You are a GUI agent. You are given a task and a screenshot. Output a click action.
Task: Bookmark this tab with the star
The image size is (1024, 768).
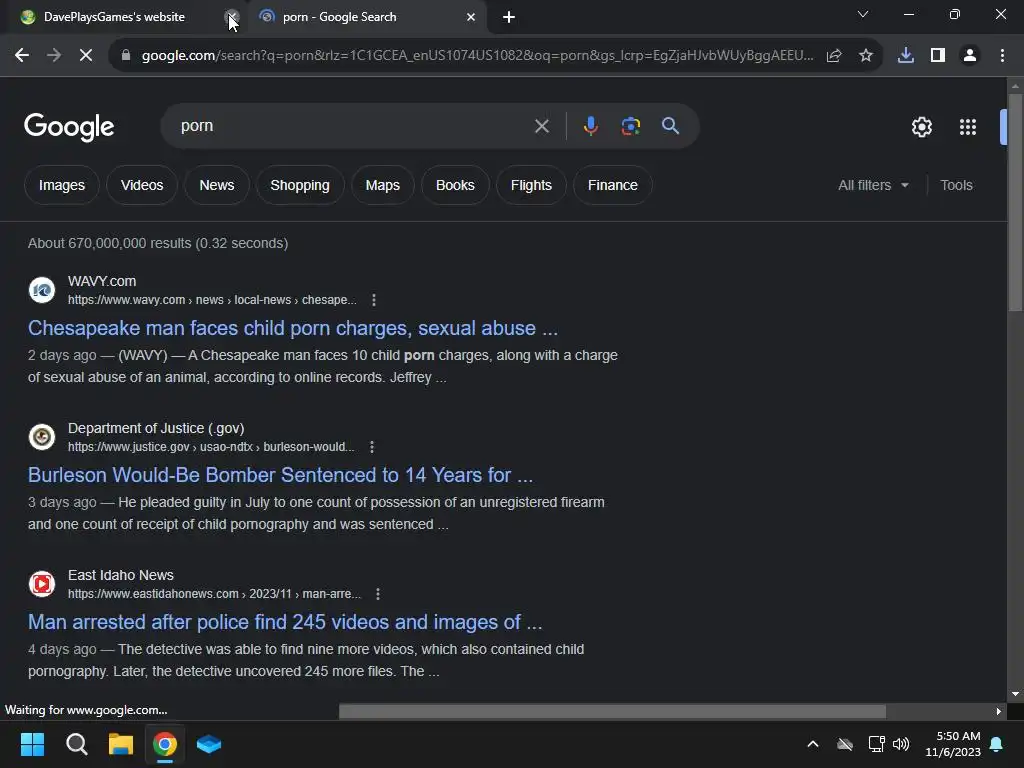coord(866,56)
